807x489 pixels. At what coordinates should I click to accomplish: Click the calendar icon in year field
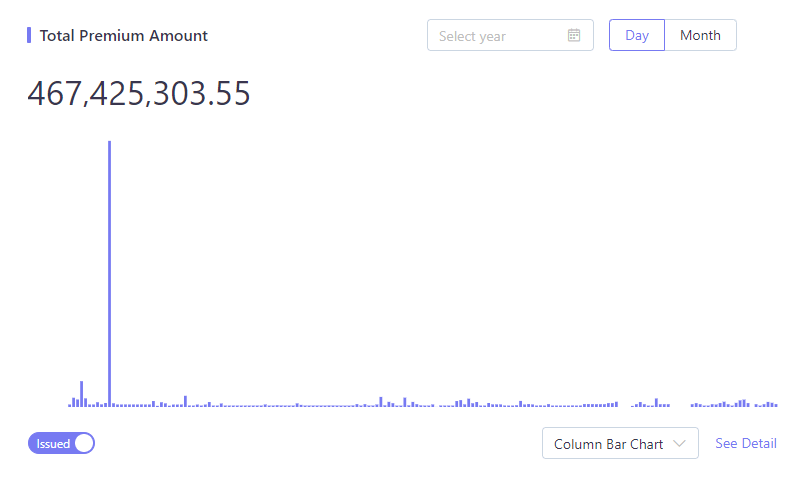coord(574,35)
